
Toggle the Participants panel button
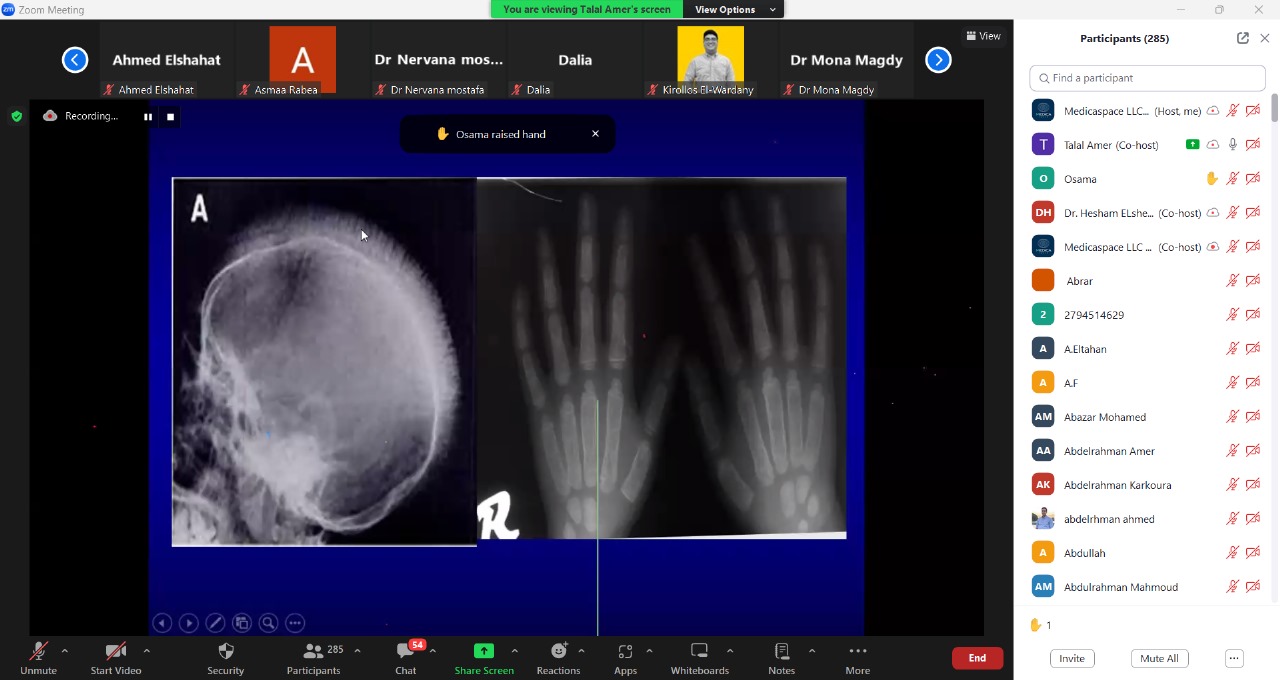[x=314, y=652]
